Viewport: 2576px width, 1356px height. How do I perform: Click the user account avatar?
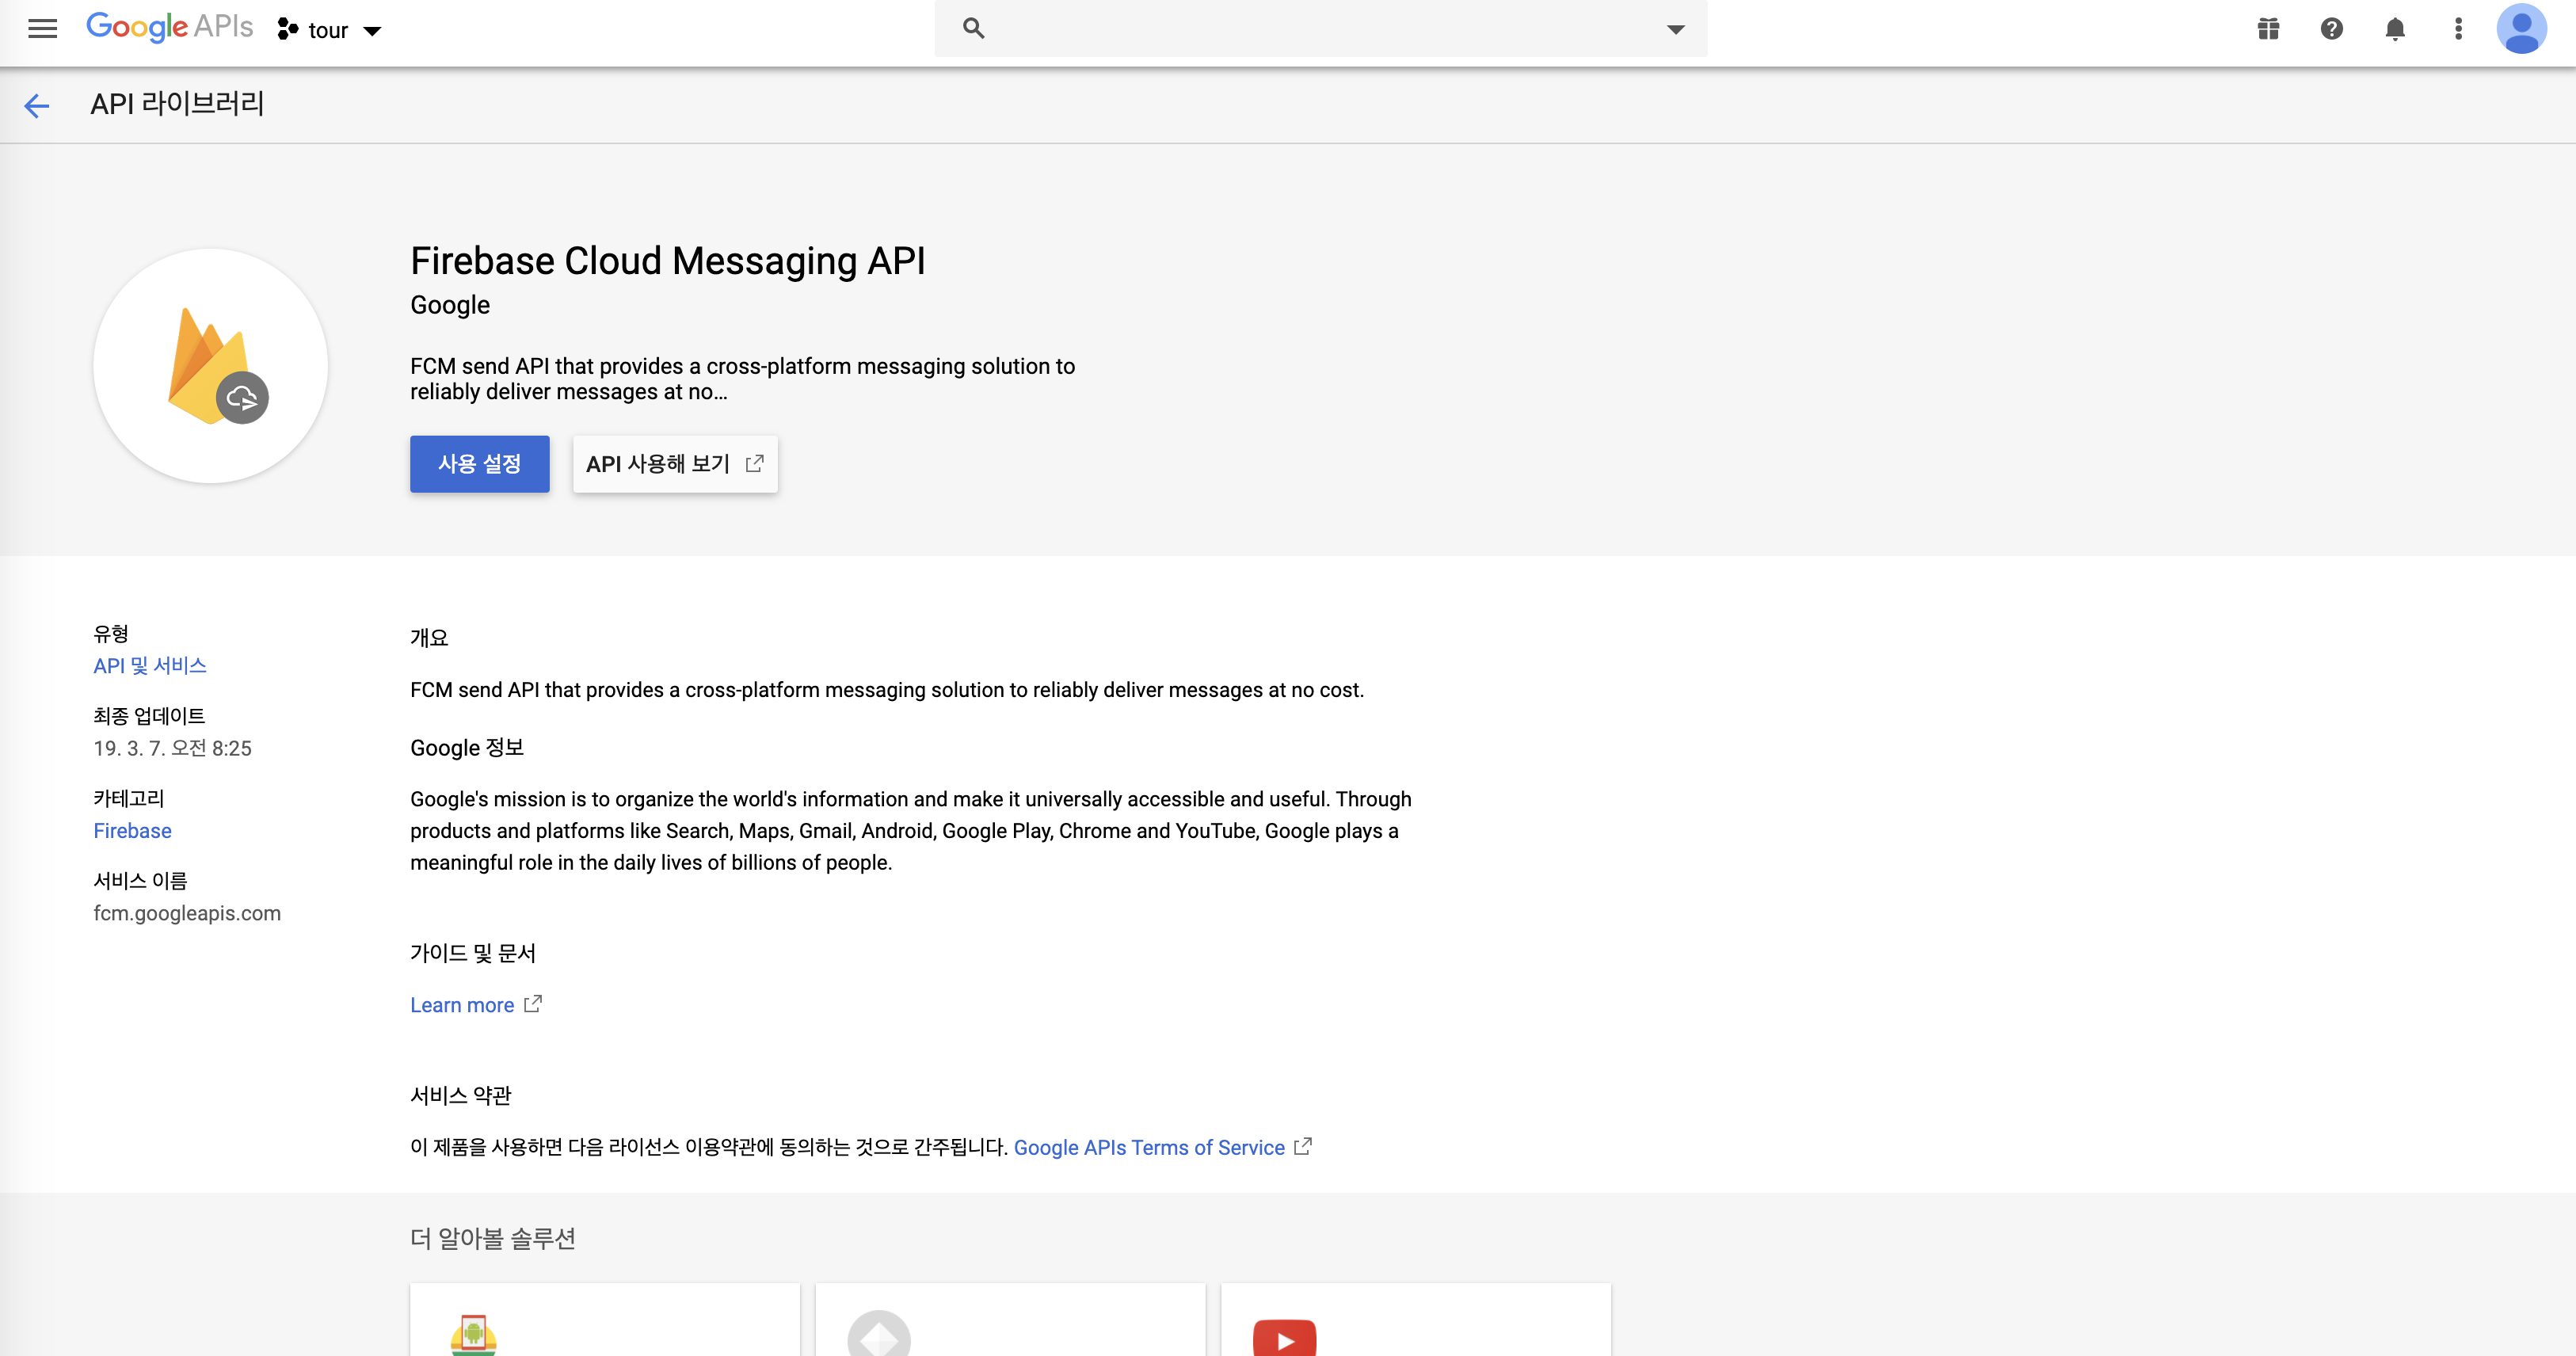[x=2521, y=29]
